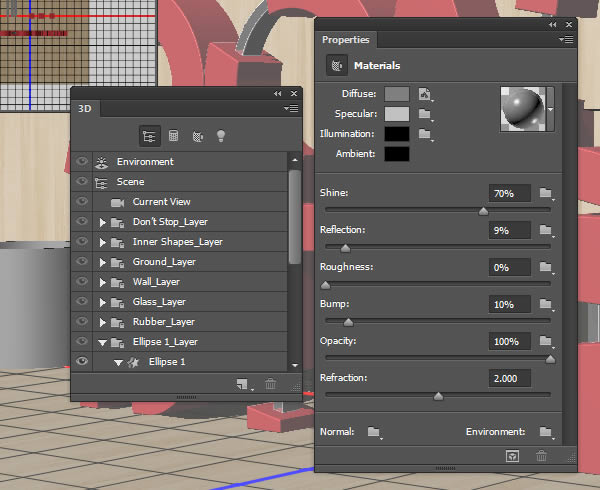600x490 pixels.
Task: Hide the Don't Stop_Layer
Action: tap(82, 221)
